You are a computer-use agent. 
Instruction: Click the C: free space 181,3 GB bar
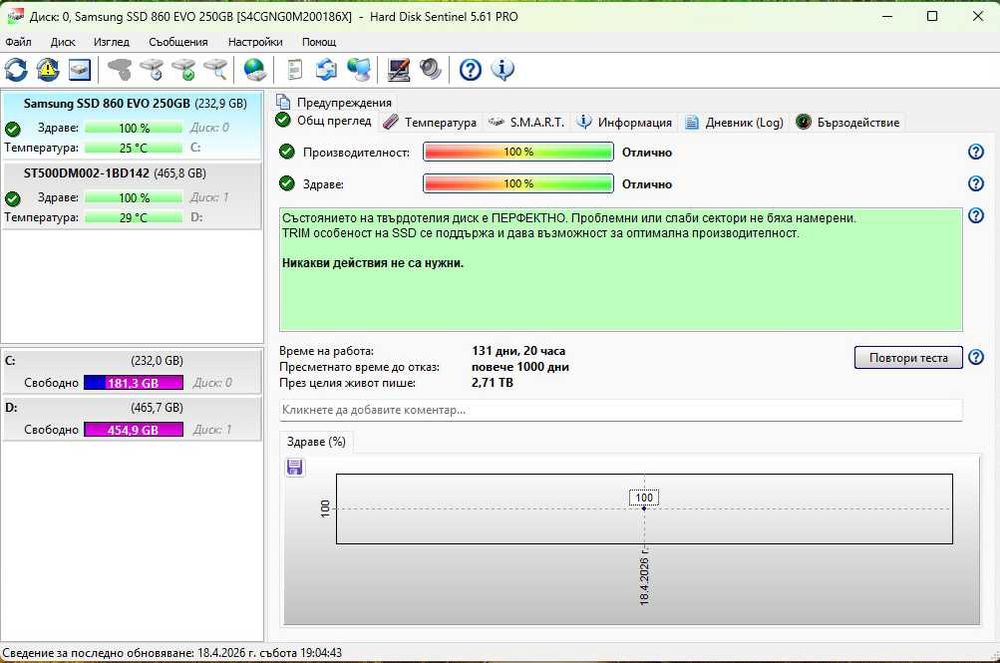coord(133,383)
